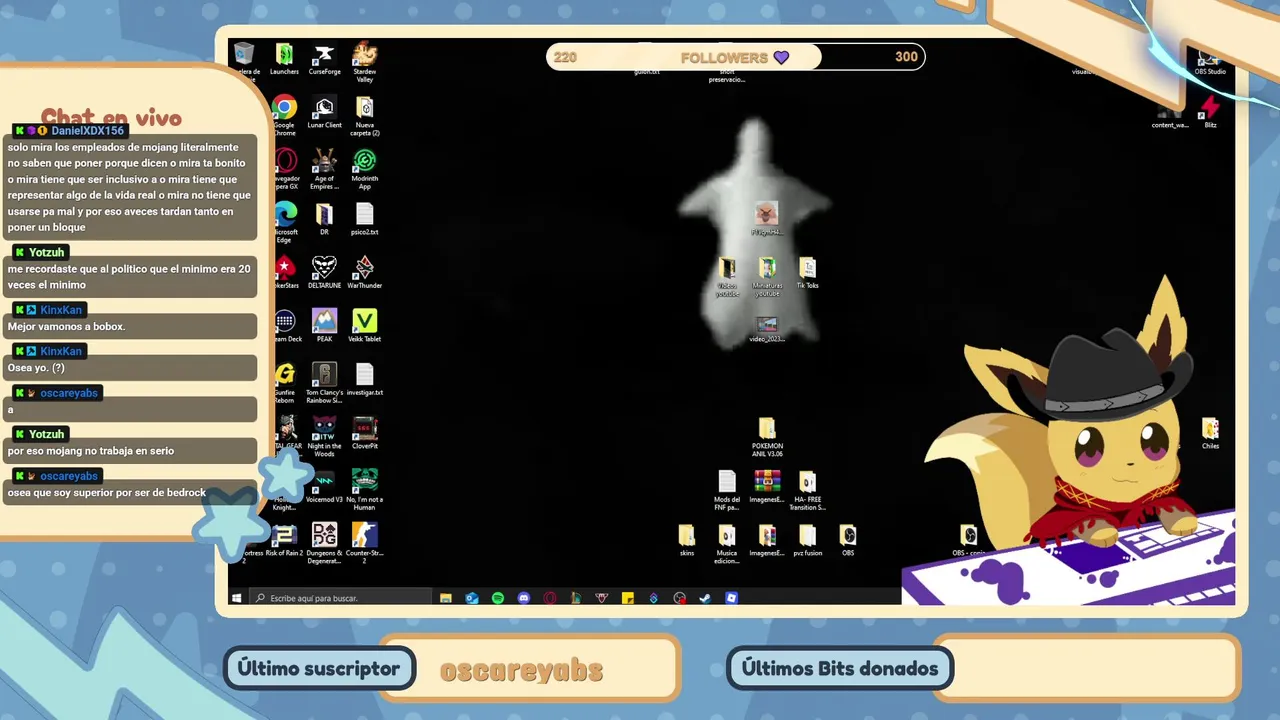Launch PEAK game shortcut
The width and height of the screenshot is (1280, 720).
tap(324, 325)
